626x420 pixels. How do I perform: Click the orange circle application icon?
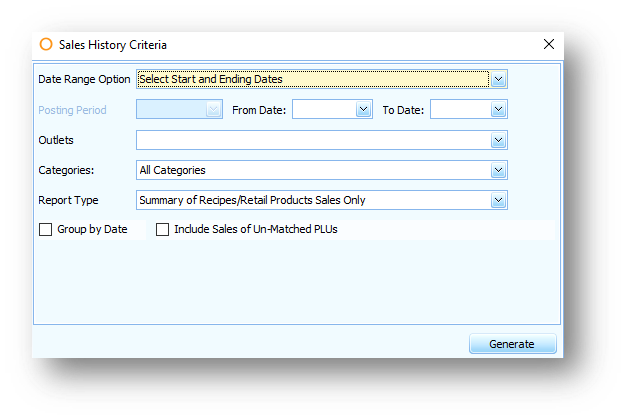pyautogui.click(x=46, y=44)
